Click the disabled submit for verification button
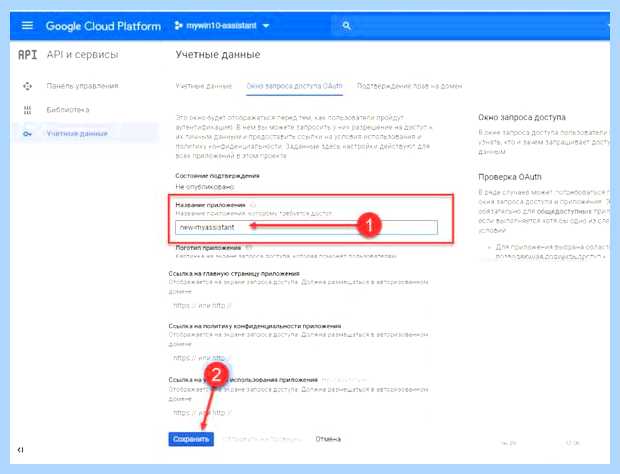 click(262, 439)
